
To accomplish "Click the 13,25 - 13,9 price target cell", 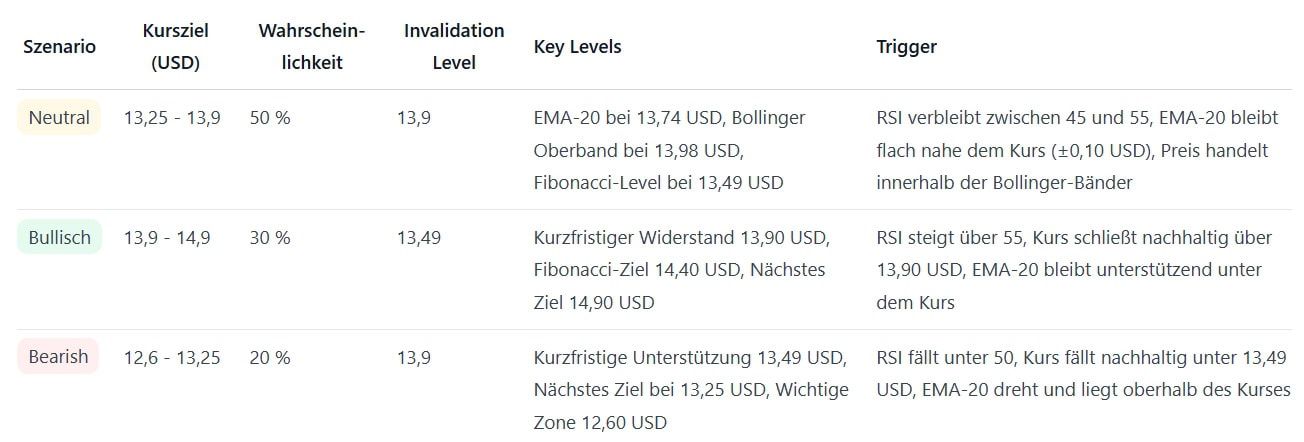I will coord(172,118).
